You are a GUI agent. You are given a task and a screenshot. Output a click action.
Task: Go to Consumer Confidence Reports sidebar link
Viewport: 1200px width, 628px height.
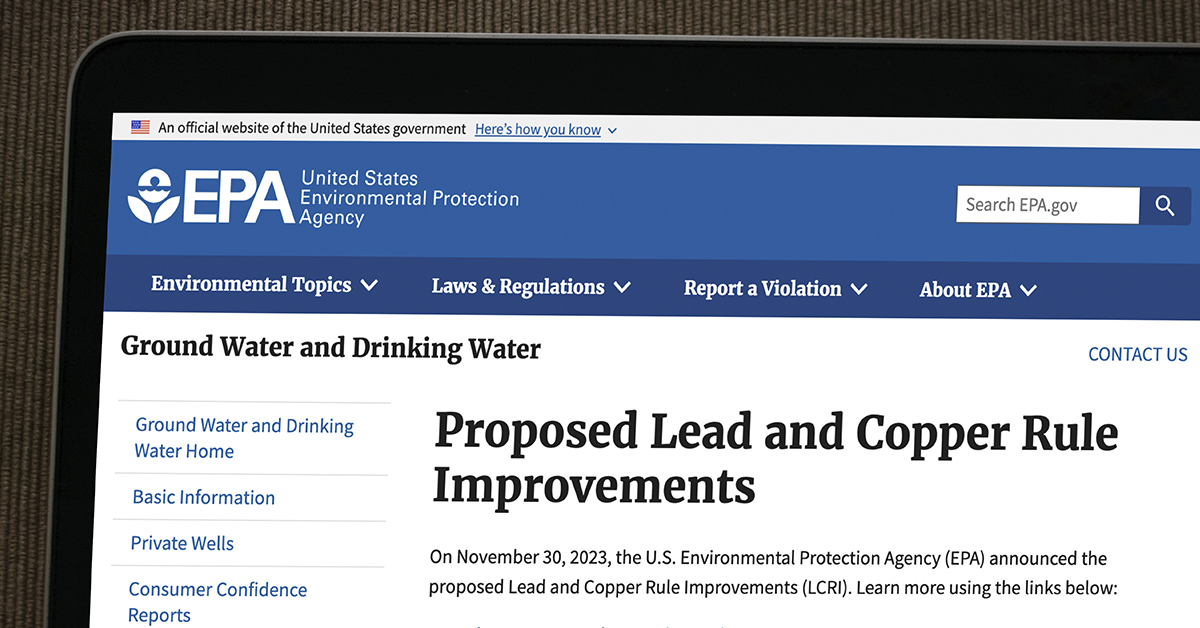pos(217,602)
